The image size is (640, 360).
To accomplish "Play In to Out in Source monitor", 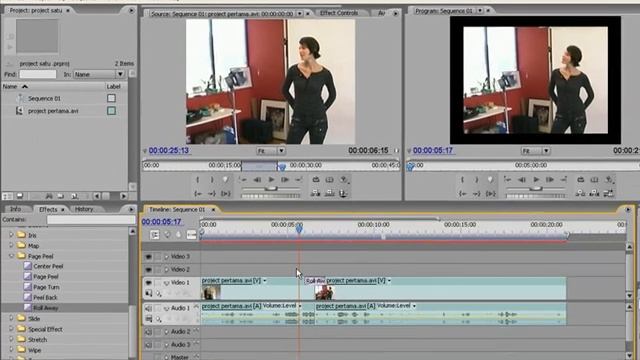I will pos(226,193).
